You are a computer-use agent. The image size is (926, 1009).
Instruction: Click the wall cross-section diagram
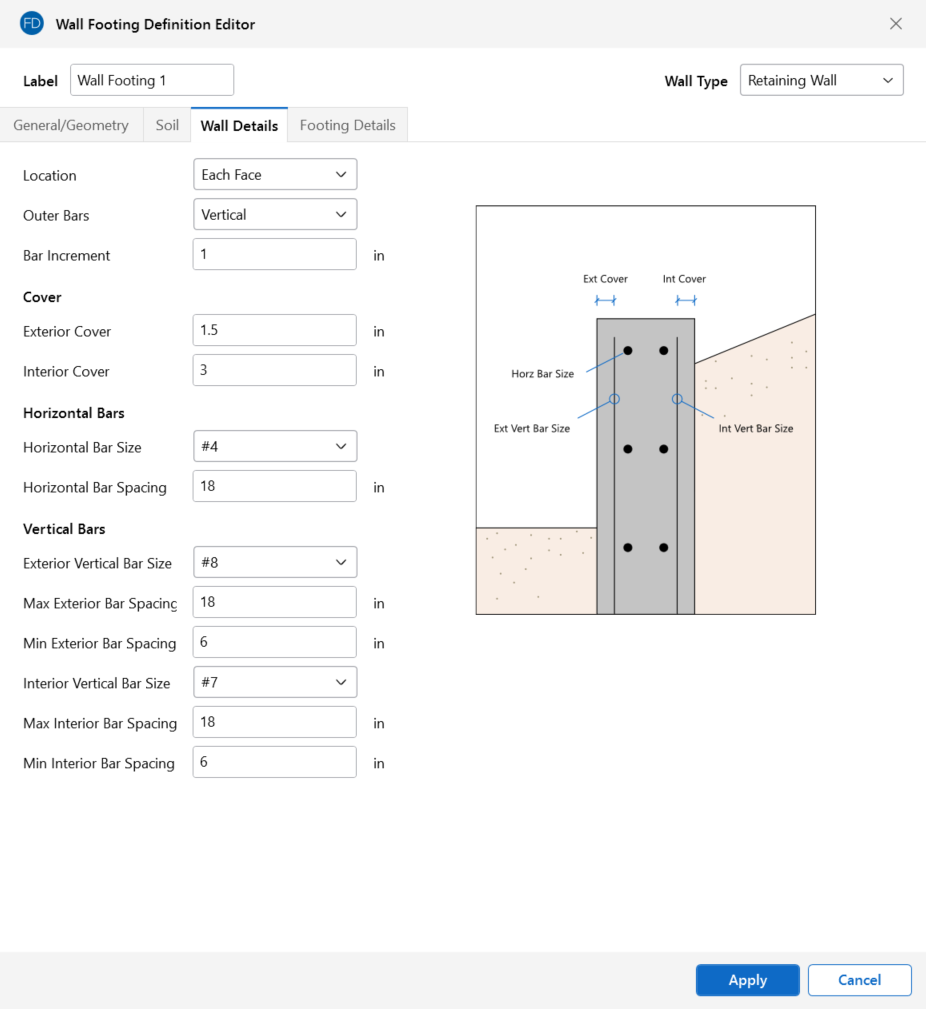[x=645, y=410]
